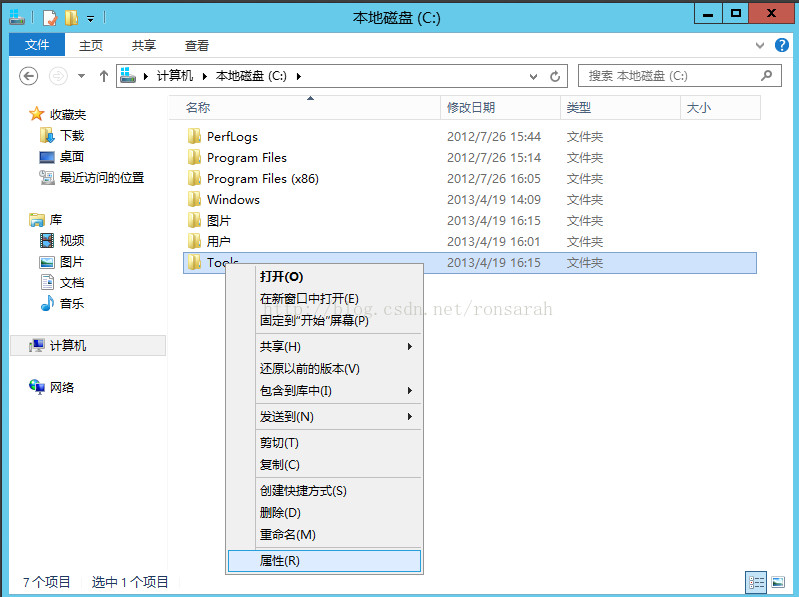Choose 在新窗口中打开(E) in context menu
799x597 pixels.
(324, 298)
